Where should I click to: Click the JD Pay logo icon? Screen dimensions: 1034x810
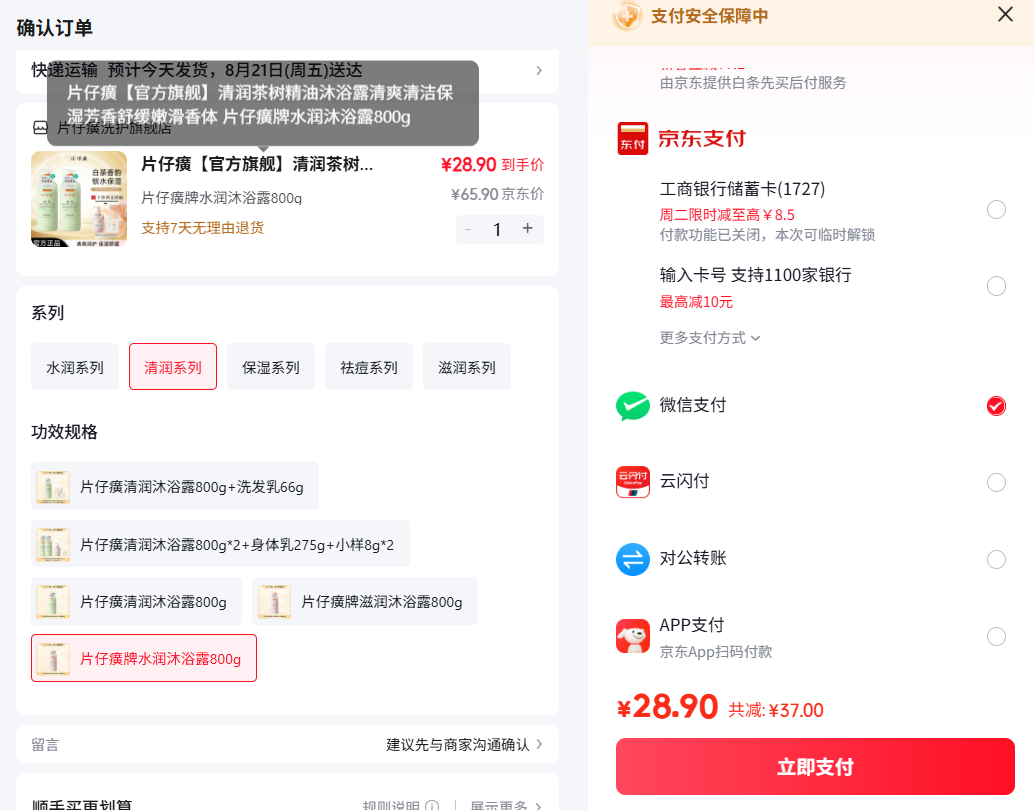[632, 139]
